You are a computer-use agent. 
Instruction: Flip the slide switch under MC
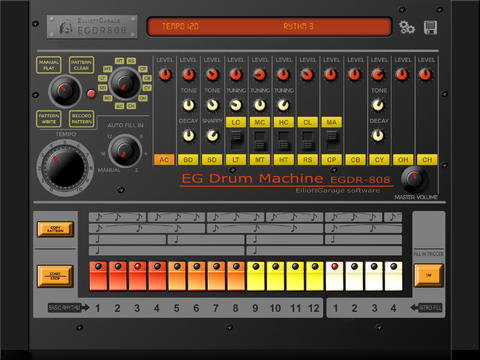click(260, 141)
